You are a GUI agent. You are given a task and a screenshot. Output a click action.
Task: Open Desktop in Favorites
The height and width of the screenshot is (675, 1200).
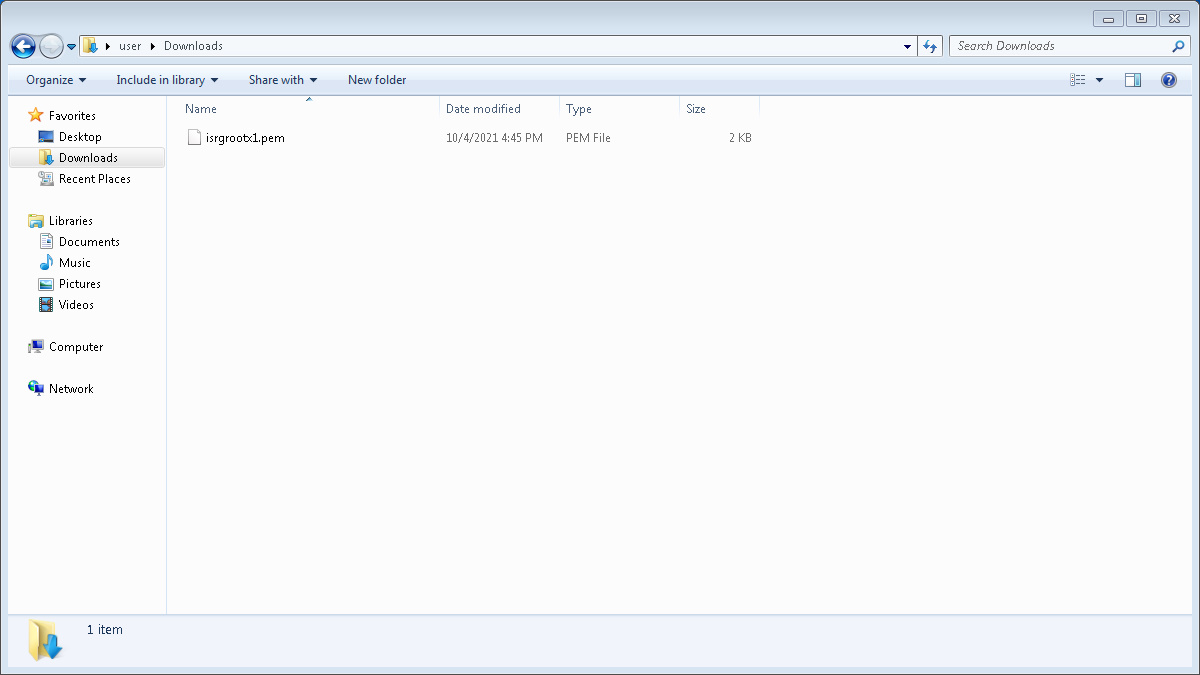(80, 137)
